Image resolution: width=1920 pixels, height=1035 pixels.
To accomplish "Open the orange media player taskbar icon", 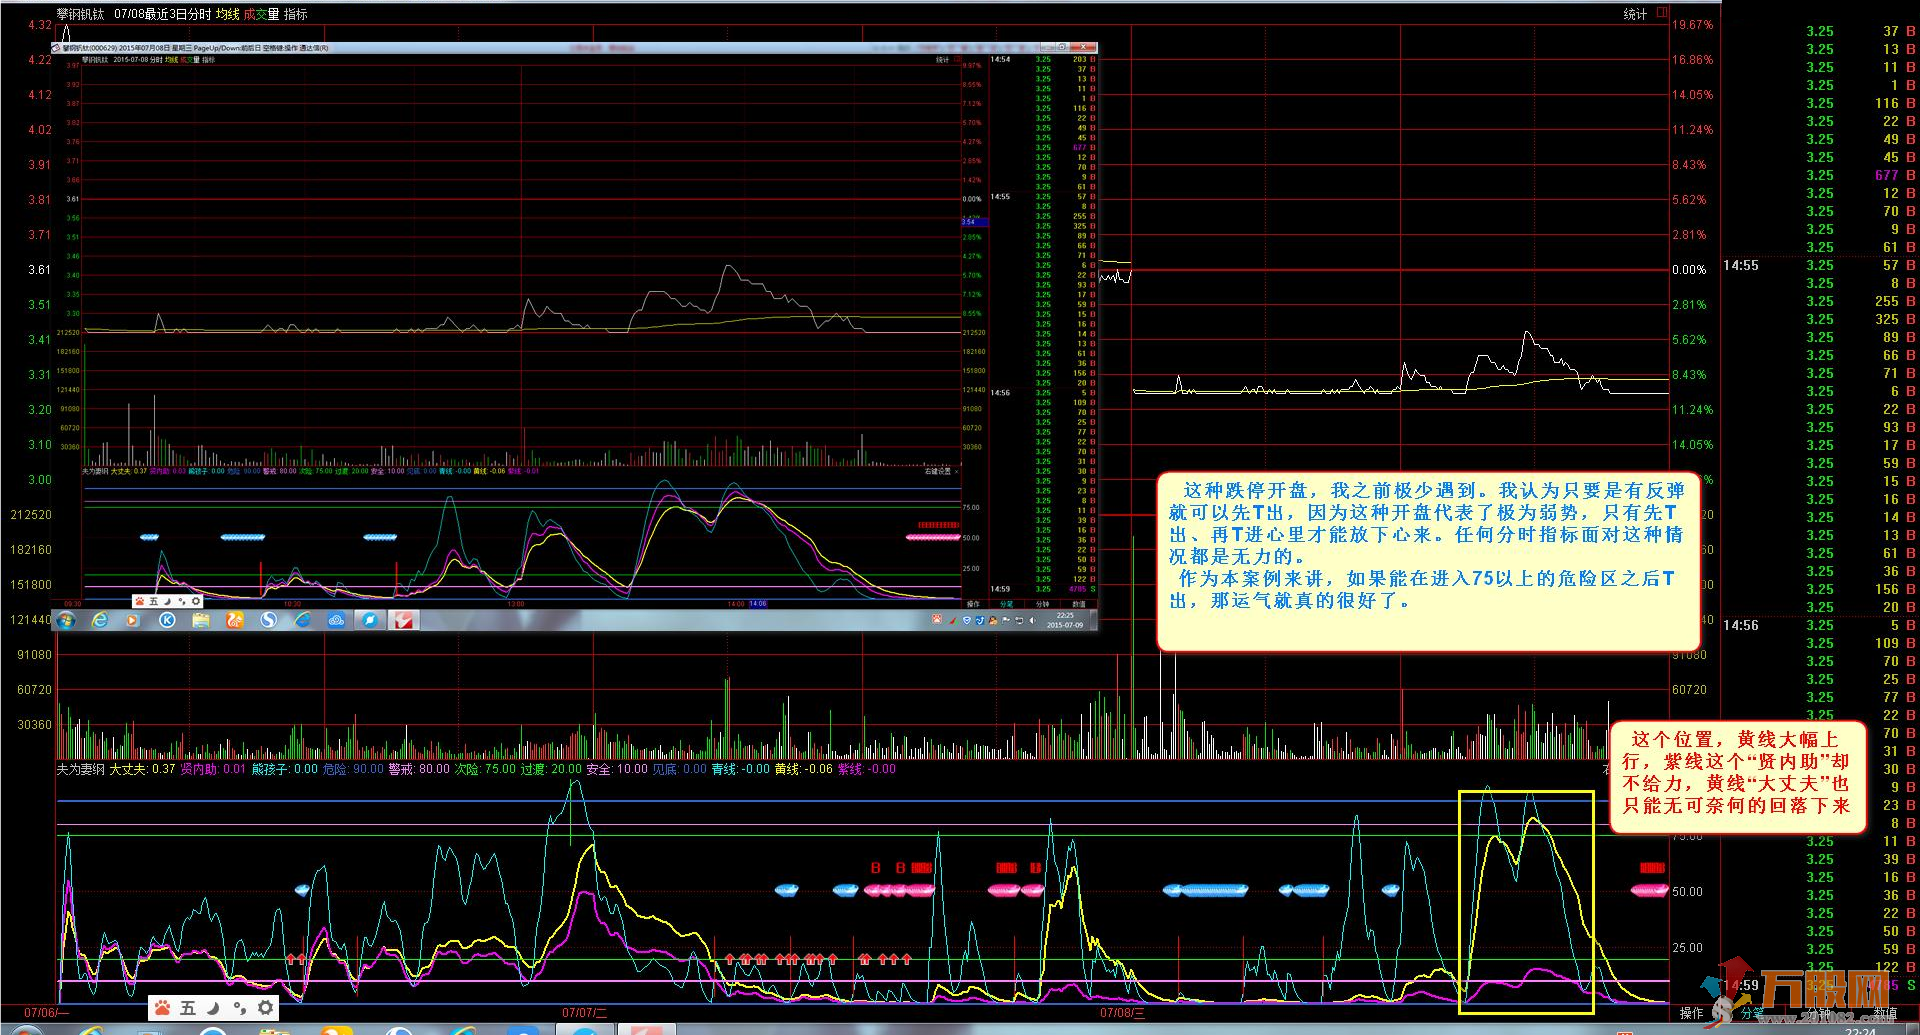I will point(133,620).
